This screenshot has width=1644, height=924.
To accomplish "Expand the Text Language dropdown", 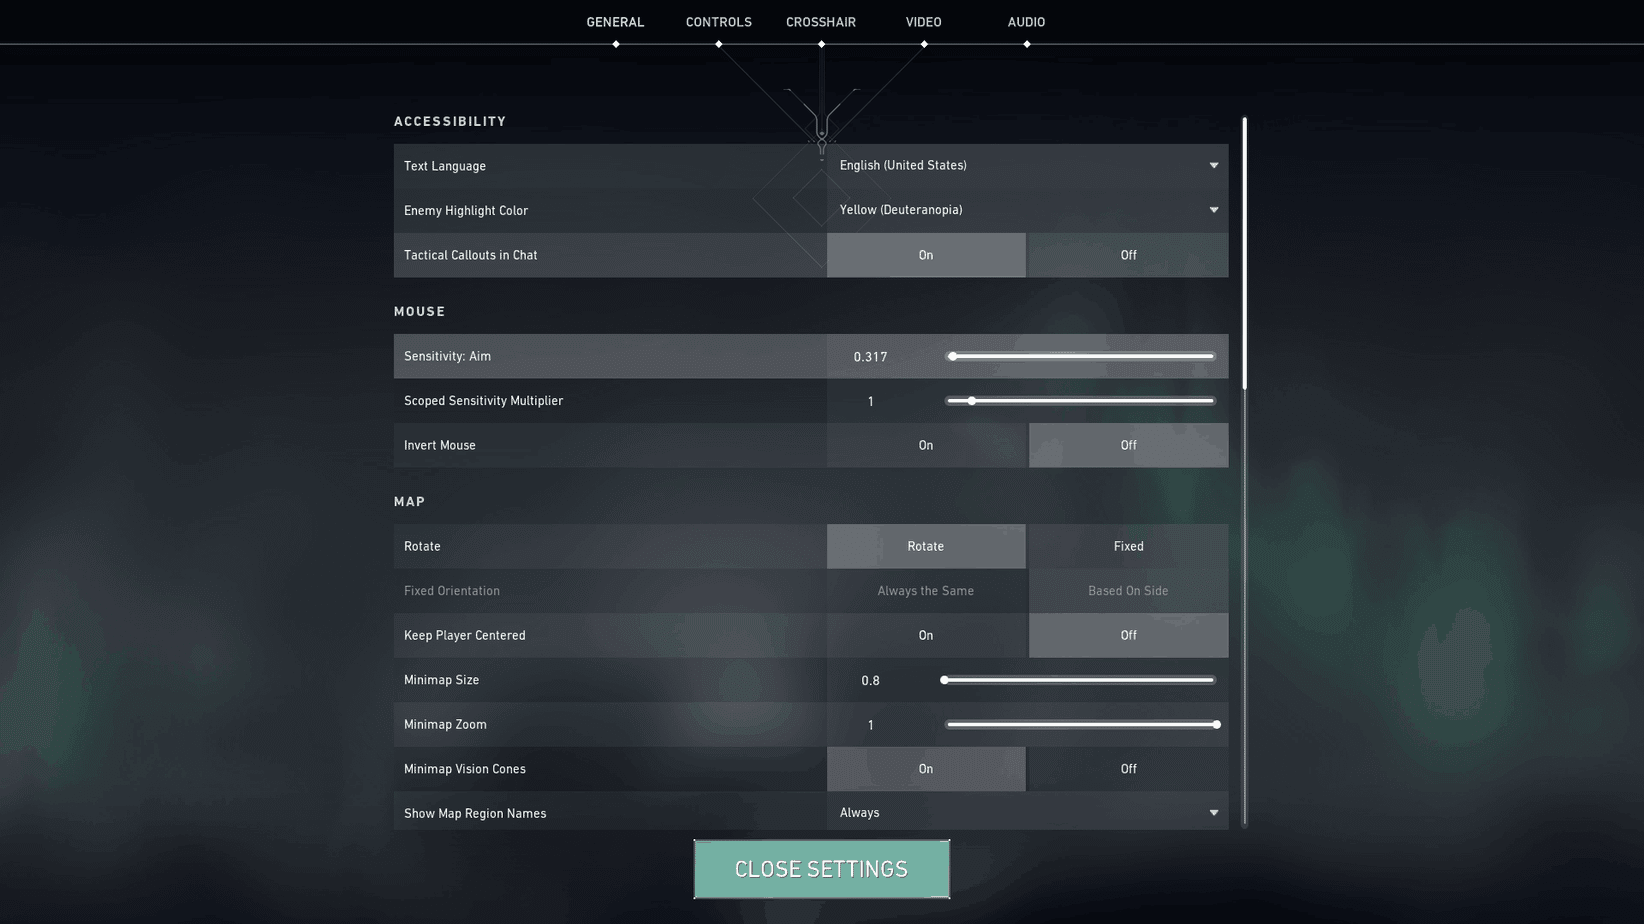I will tap(1027, 165).
